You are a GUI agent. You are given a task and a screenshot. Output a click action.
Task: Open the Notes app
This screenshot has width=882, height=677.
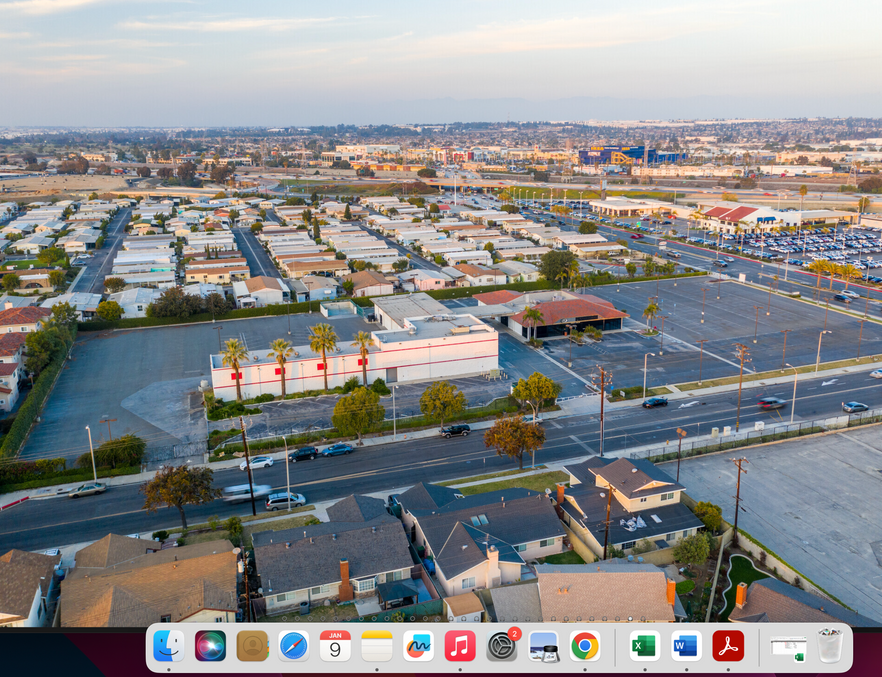[x=377, y=646]
